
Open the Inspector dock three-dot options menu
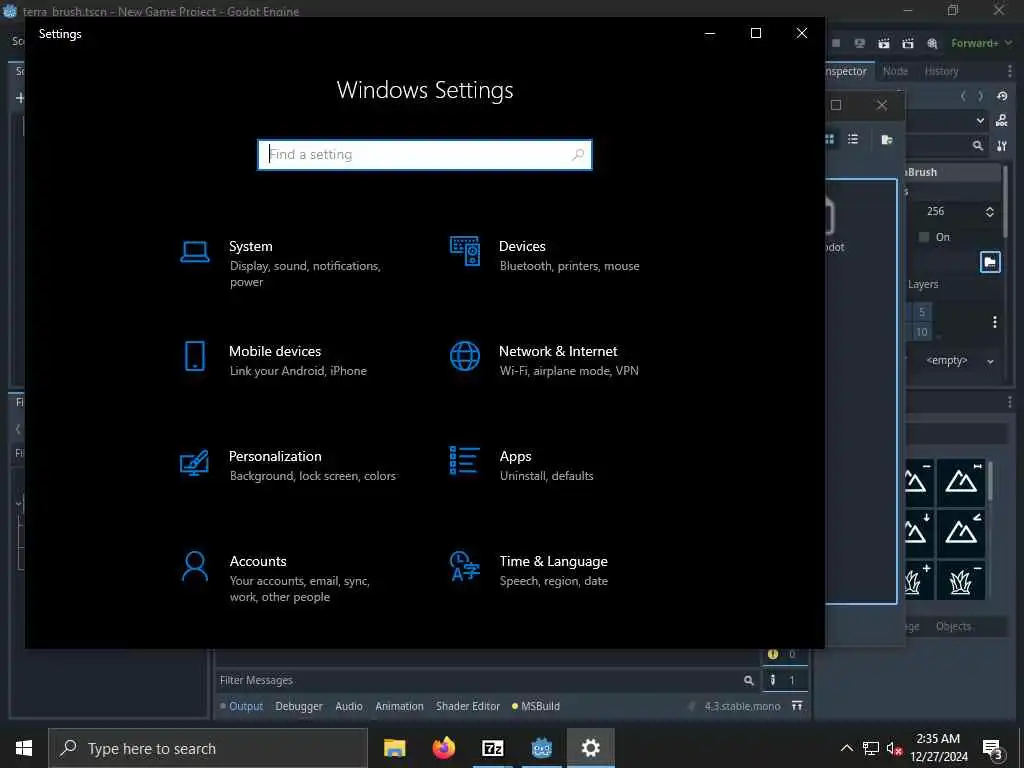coord(1010,71)
